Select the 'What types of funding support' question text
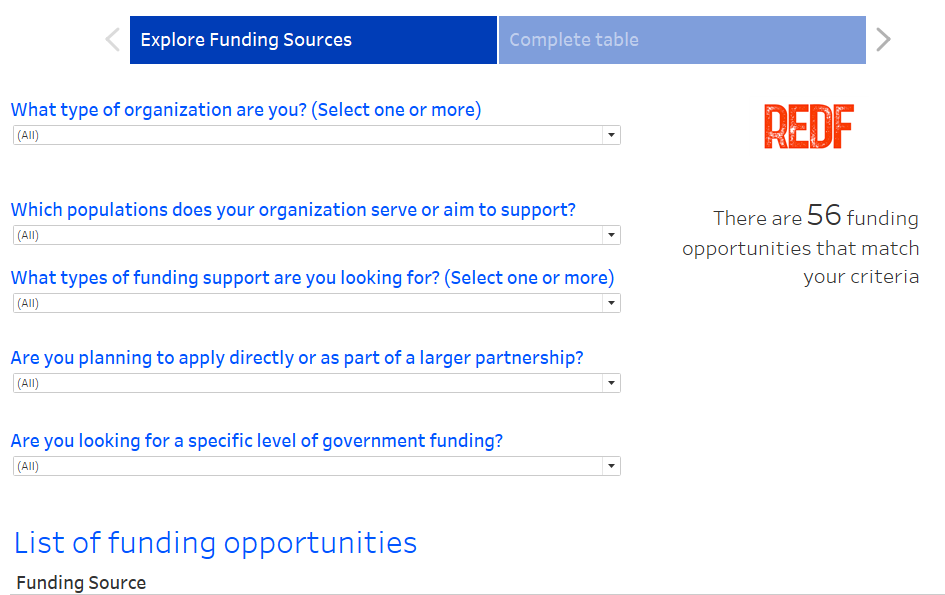The width and height of the screenshot is (945, 595). [x=312, y=278]
